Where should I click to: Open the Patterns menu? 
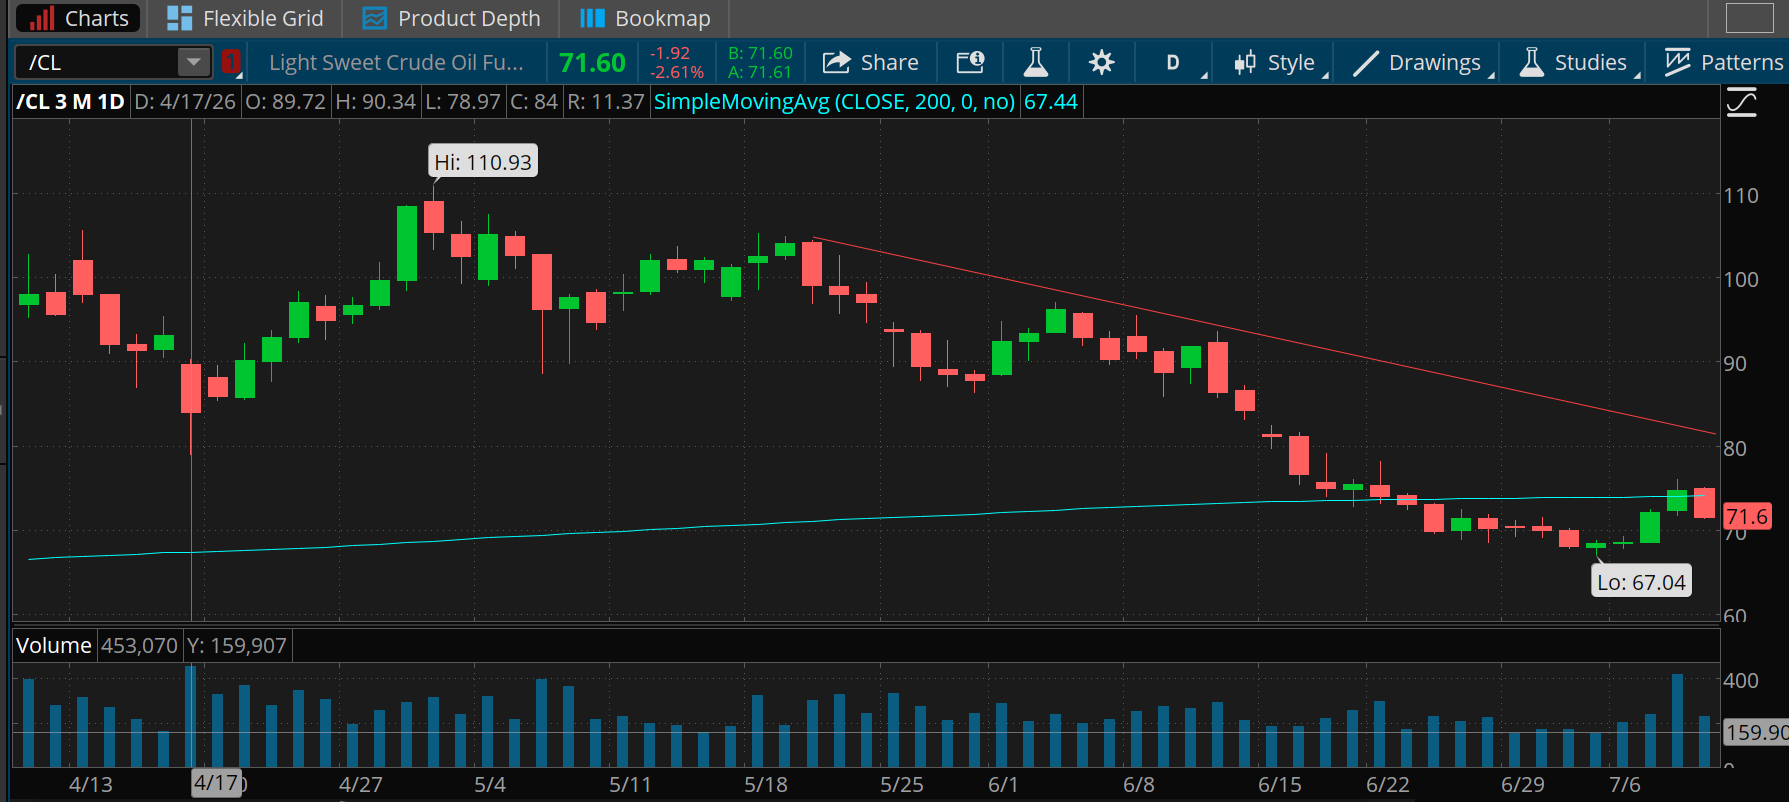(1724, 62)
